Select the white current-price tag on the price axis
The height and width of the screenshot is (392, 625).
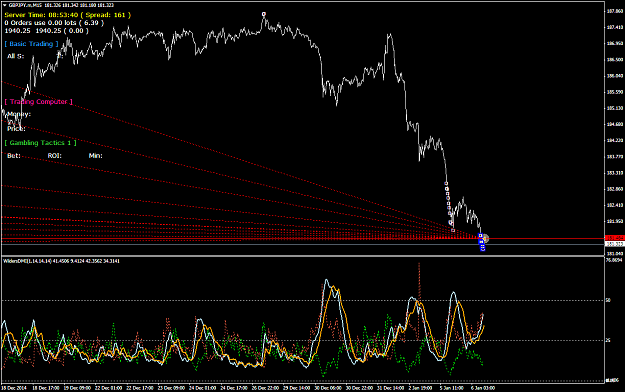click(x=615, y=243)
